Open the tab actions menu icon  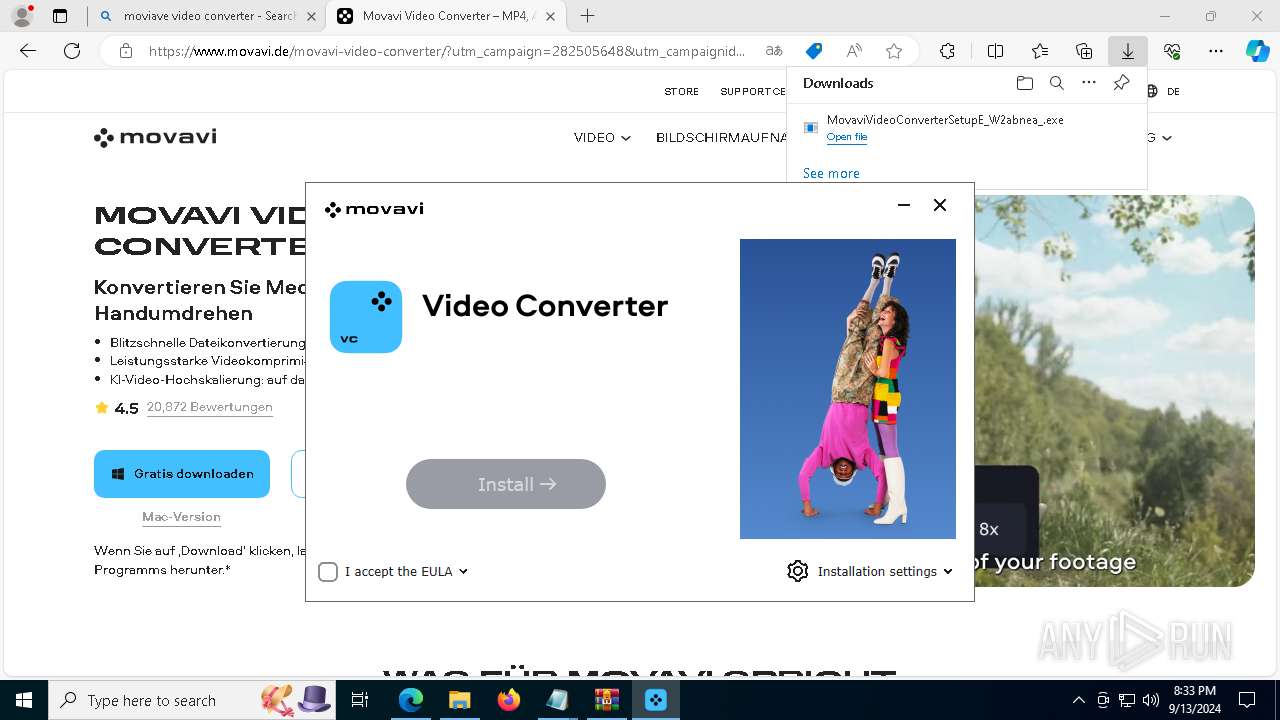point(59,16)
